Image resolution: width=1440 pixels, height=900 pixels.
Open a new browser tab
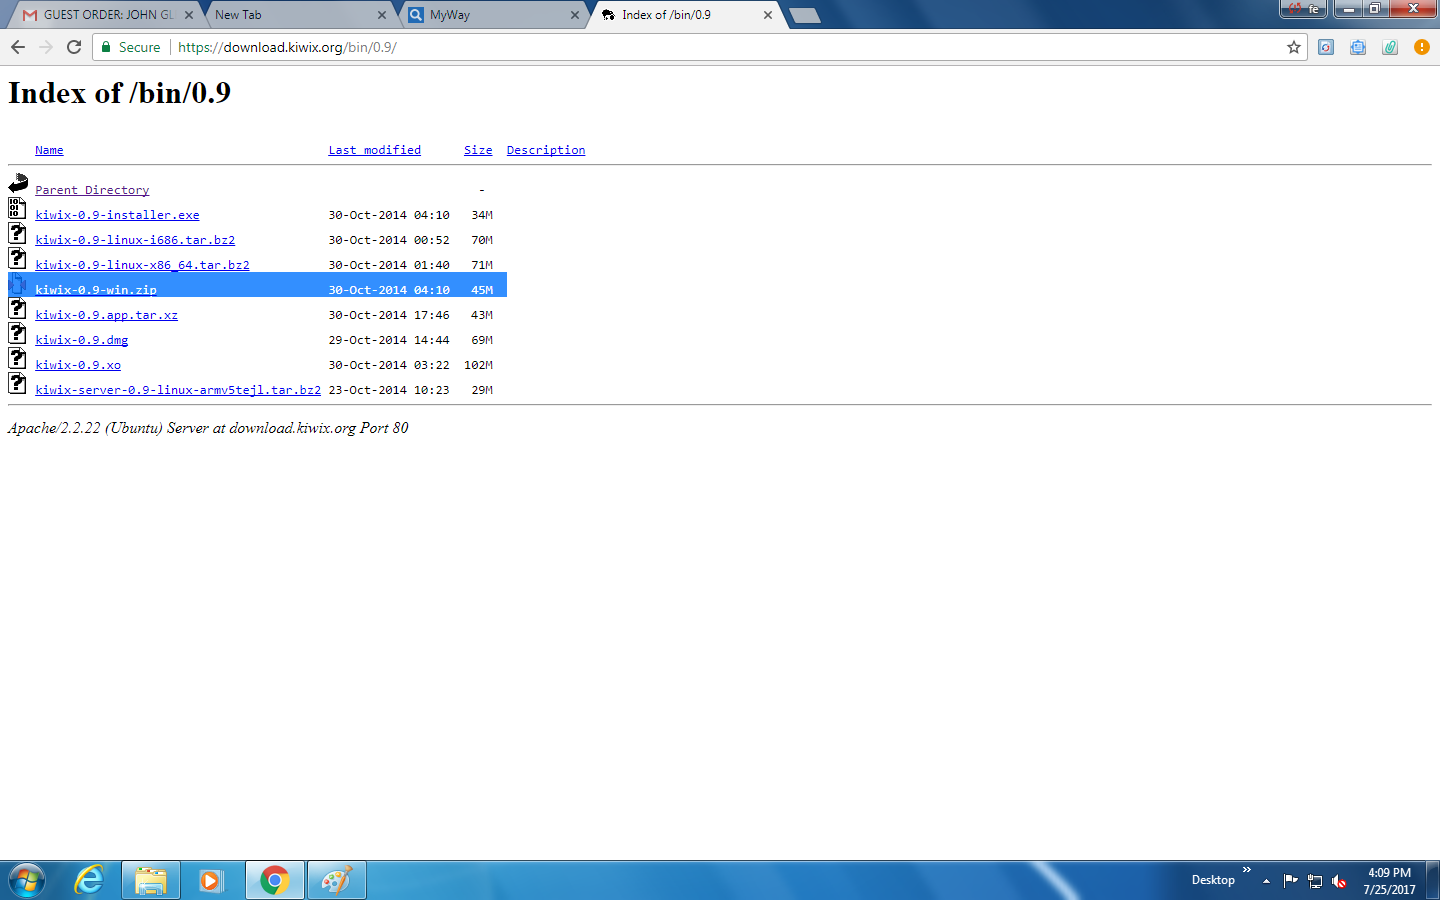coord(805,15)
